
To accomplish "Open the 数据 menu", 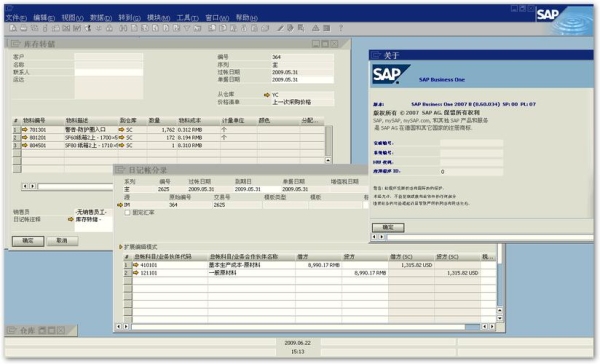I will pos(101,18).
